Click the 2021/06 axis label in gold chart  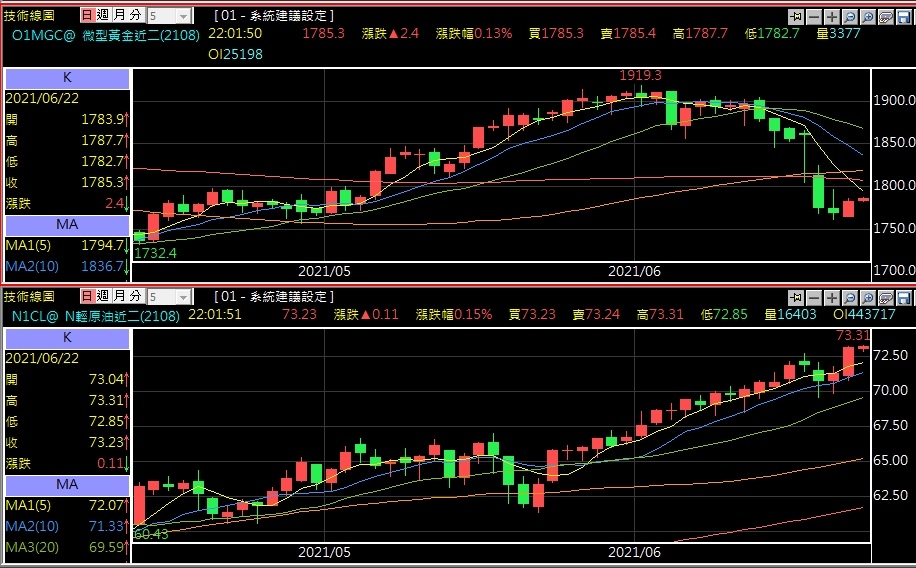(634, 272)
